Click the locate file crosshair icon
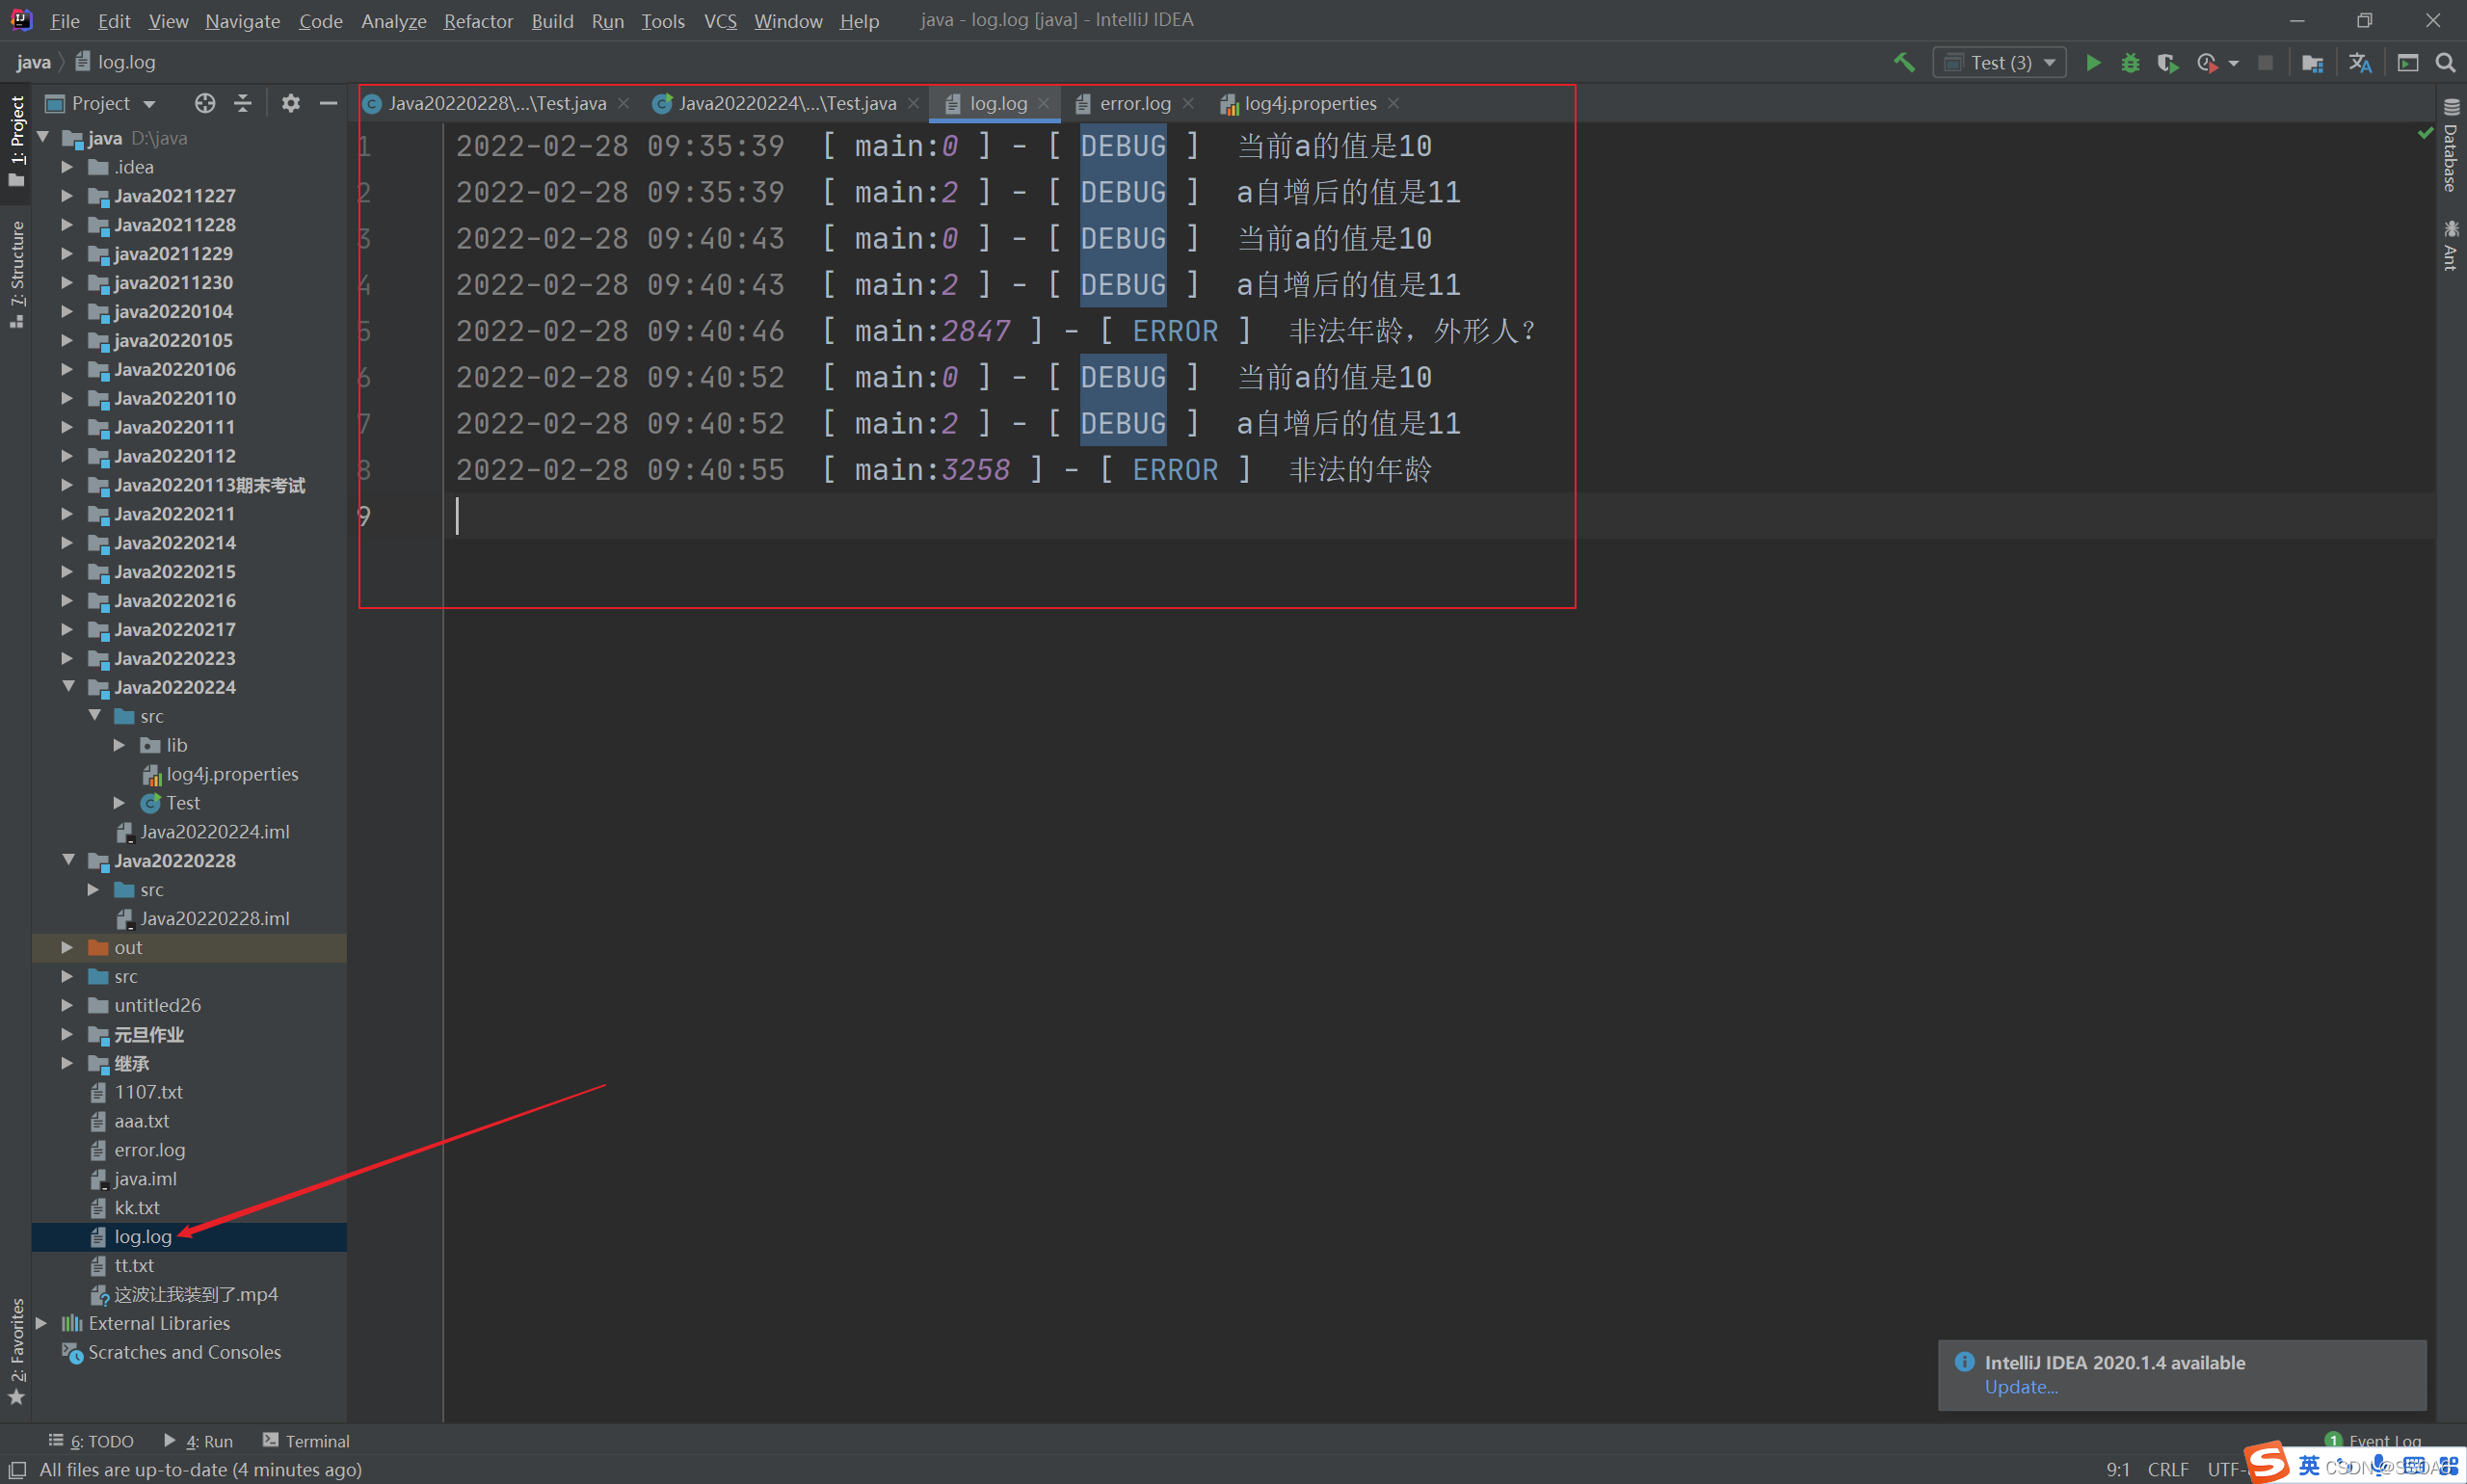 [x=205, y=103]
